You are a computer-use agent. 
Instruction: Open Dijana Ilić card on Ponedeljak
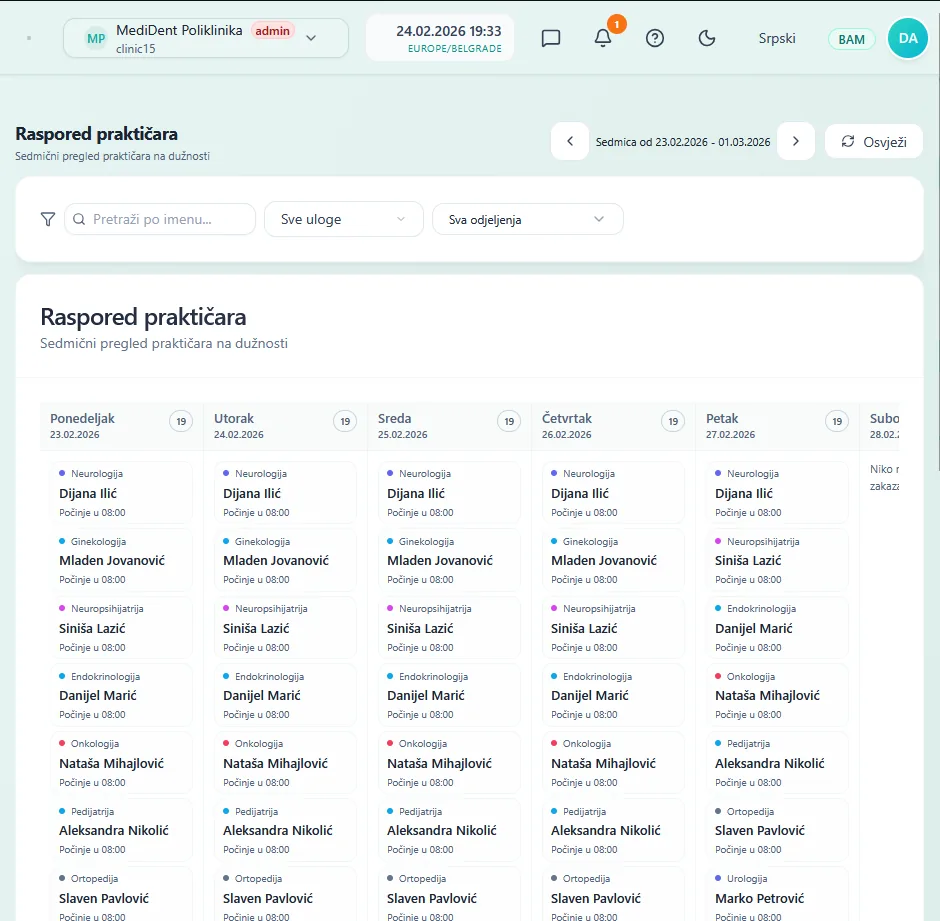[x=121, y=493]
